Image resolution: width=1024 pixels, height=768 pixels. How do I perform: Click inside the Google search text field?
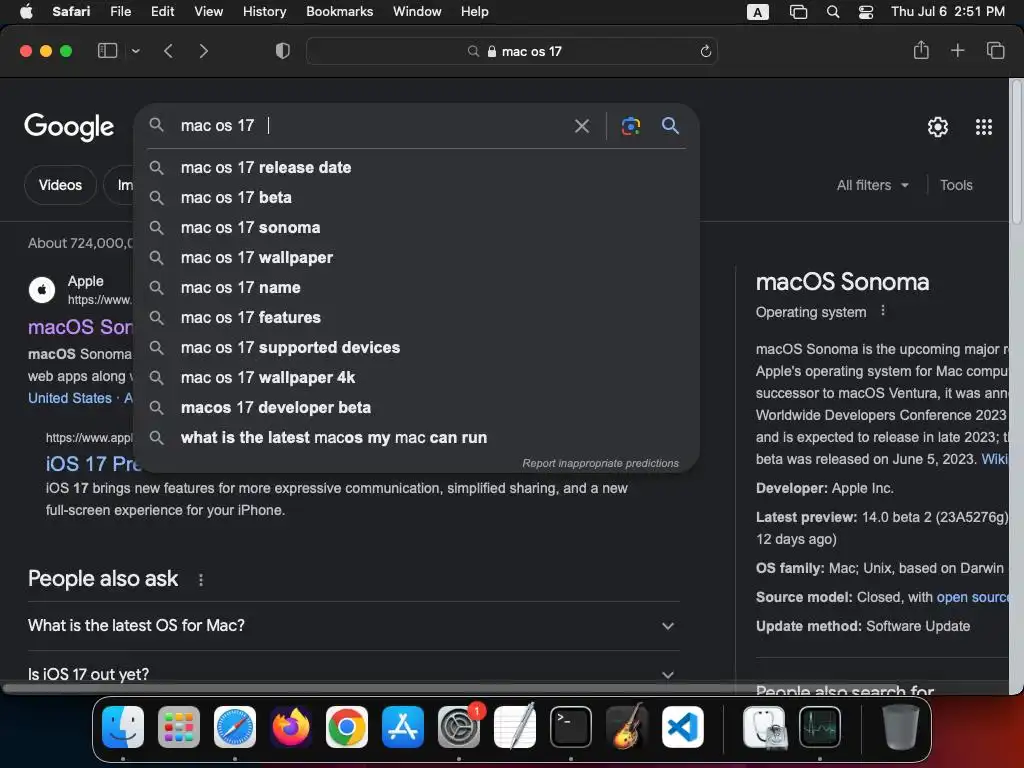tap(372, 125)
